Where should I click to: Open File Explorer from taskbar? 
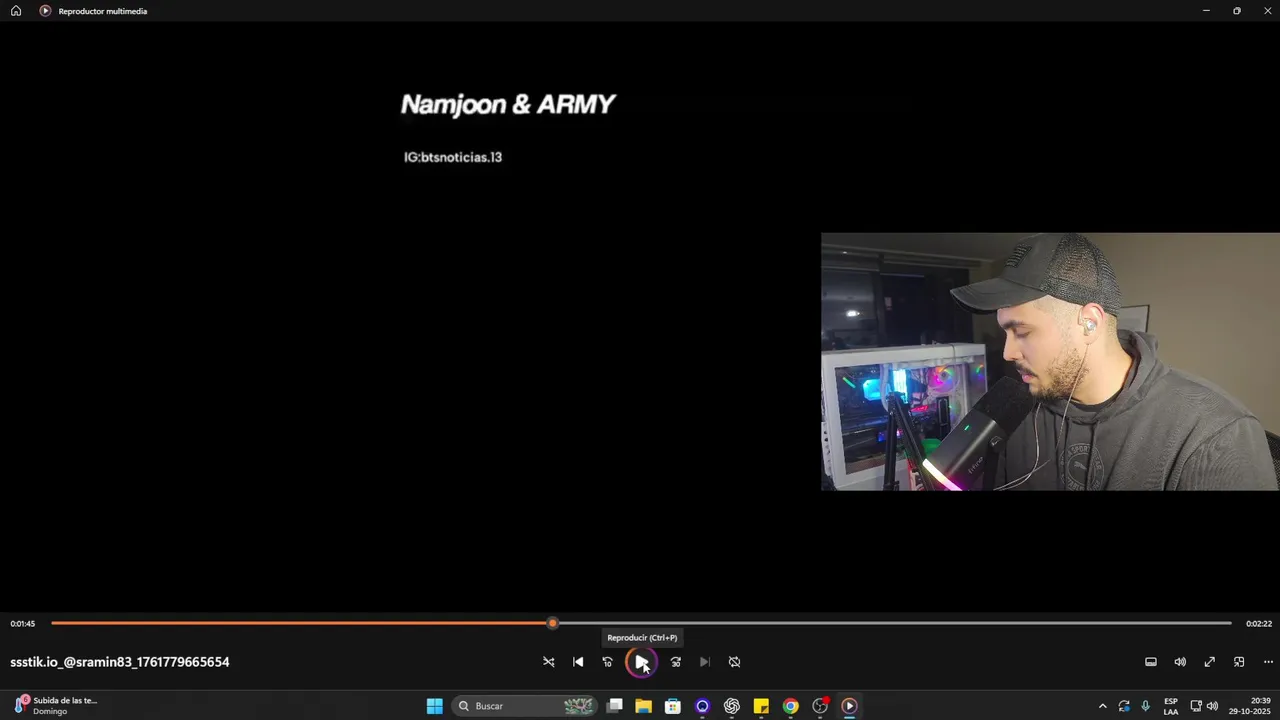pyautogui.click(x=643, y=706)
